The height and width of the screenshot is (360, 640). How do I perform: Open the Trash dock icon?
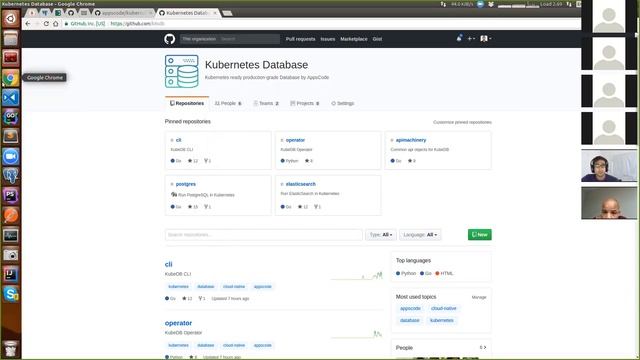point(11,349)
